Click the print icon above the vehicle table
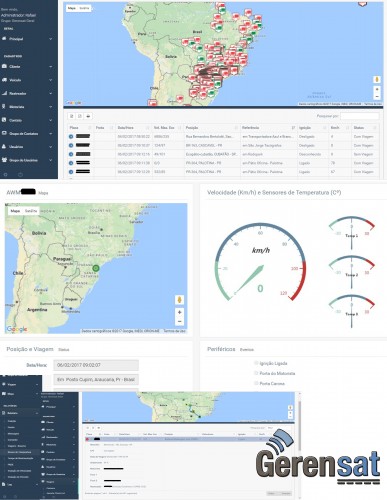 [x=88, y=116]
